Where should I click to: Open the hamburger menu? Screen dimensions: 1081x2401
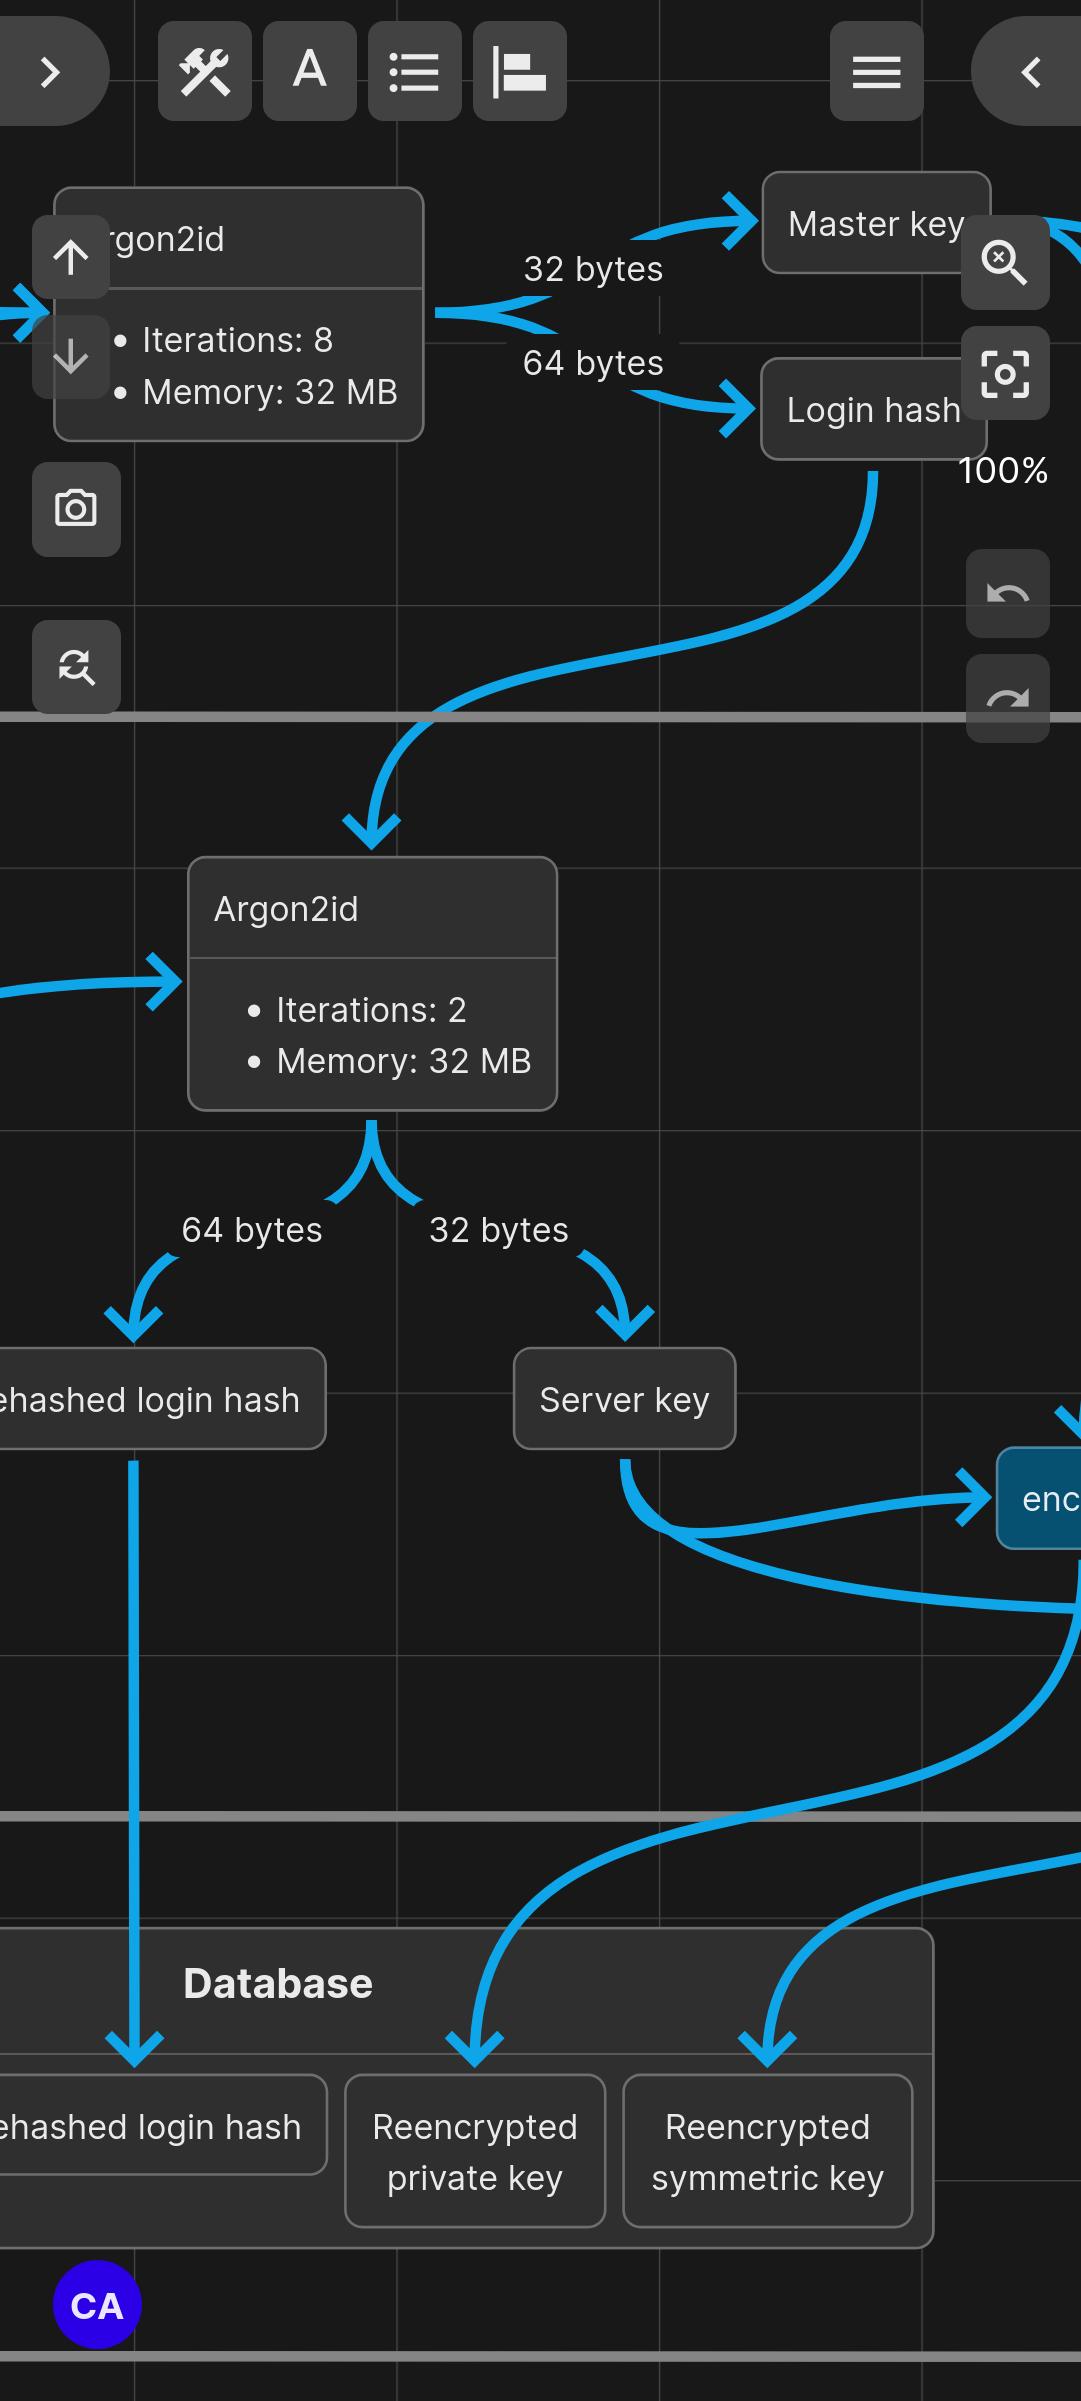click(x=876, y=73)
